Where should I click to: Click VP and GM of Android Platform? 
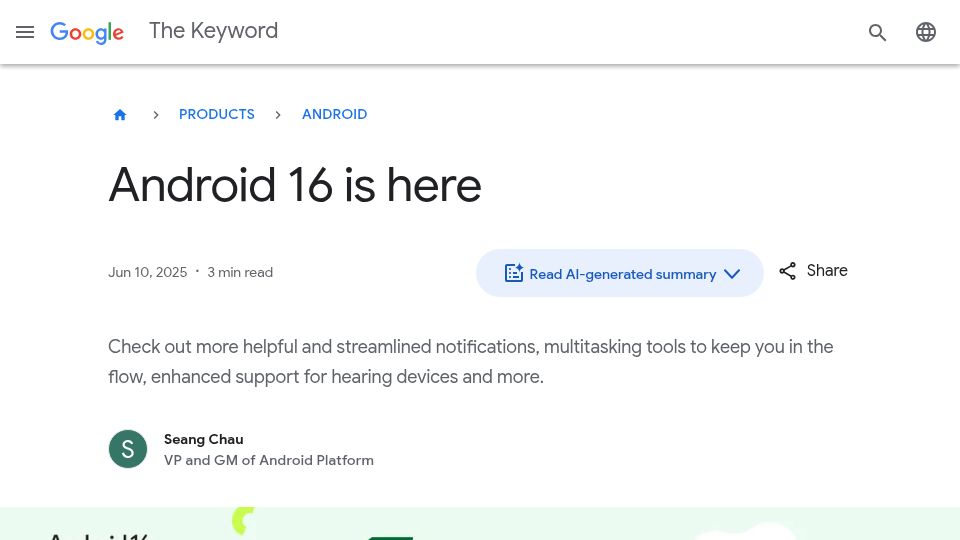(x=269, y=460)
